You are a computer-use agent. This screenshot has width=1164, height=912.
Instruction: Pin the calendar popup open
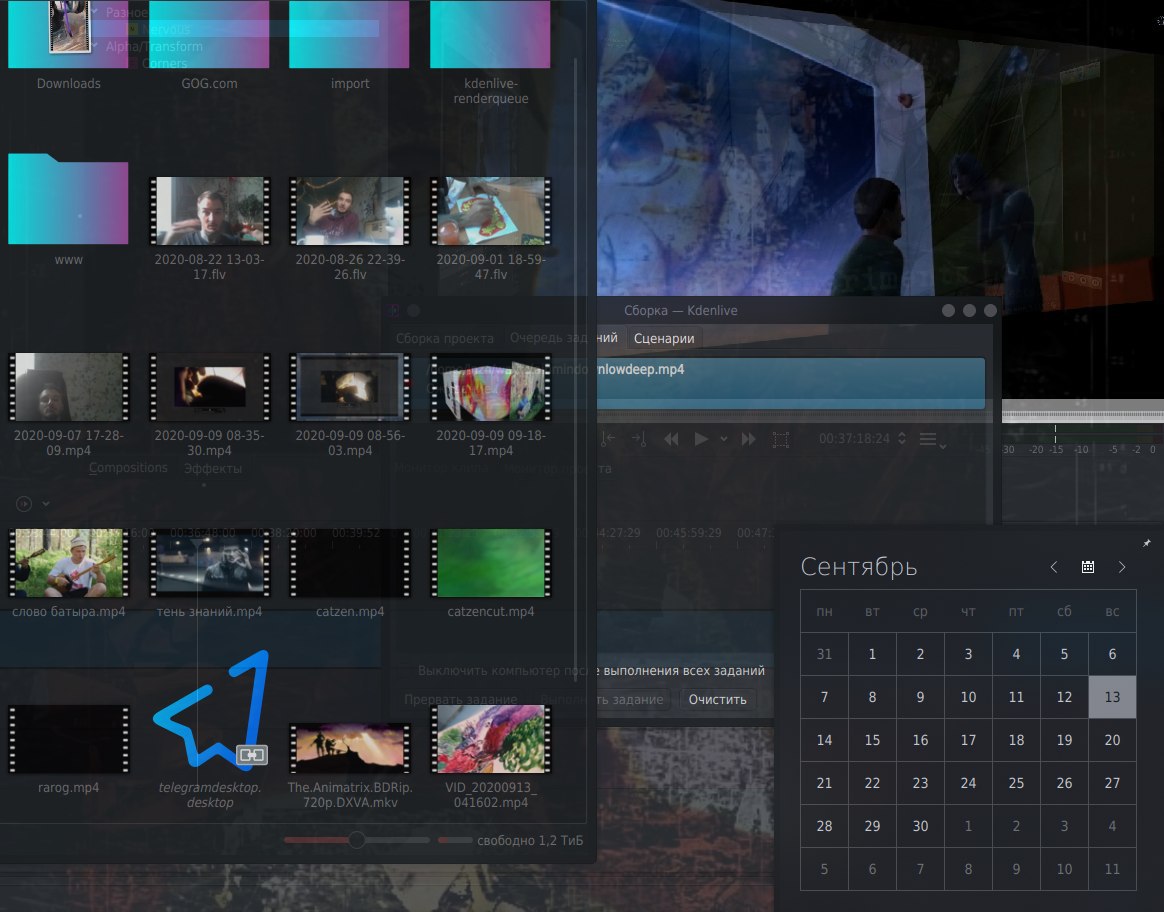click(1146, 543)
